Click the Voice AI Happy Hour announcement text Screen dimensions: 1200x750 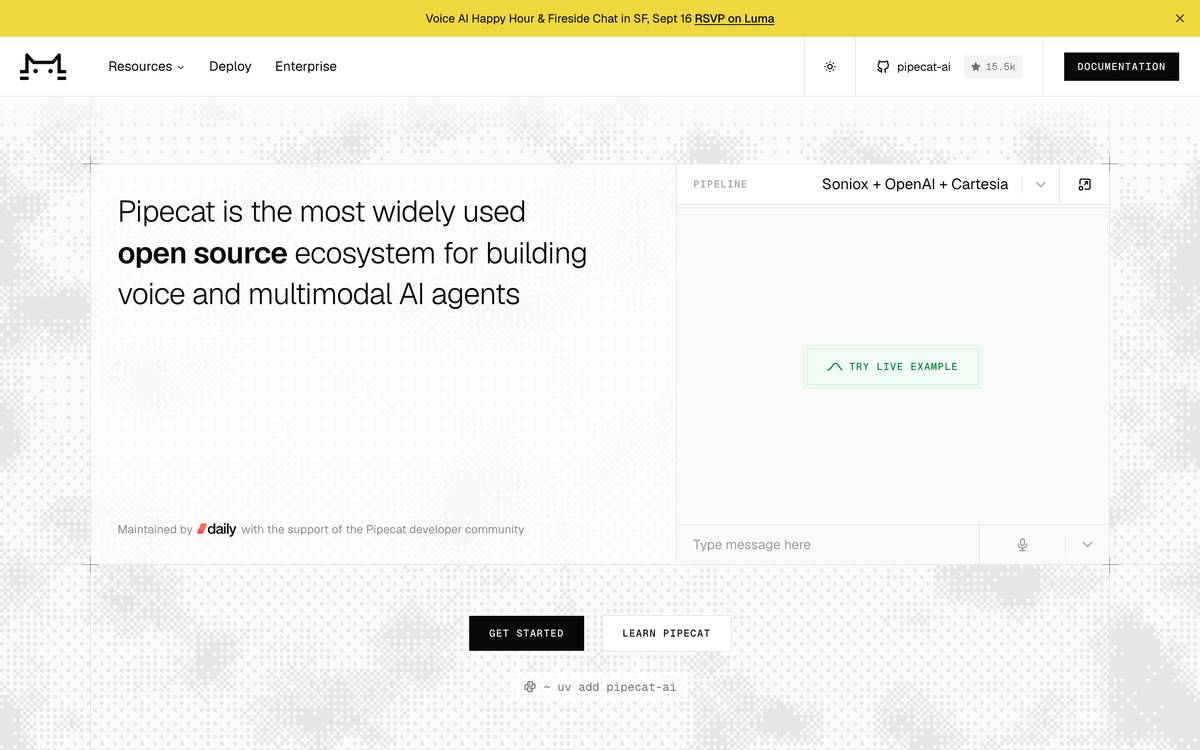point(558,18)
